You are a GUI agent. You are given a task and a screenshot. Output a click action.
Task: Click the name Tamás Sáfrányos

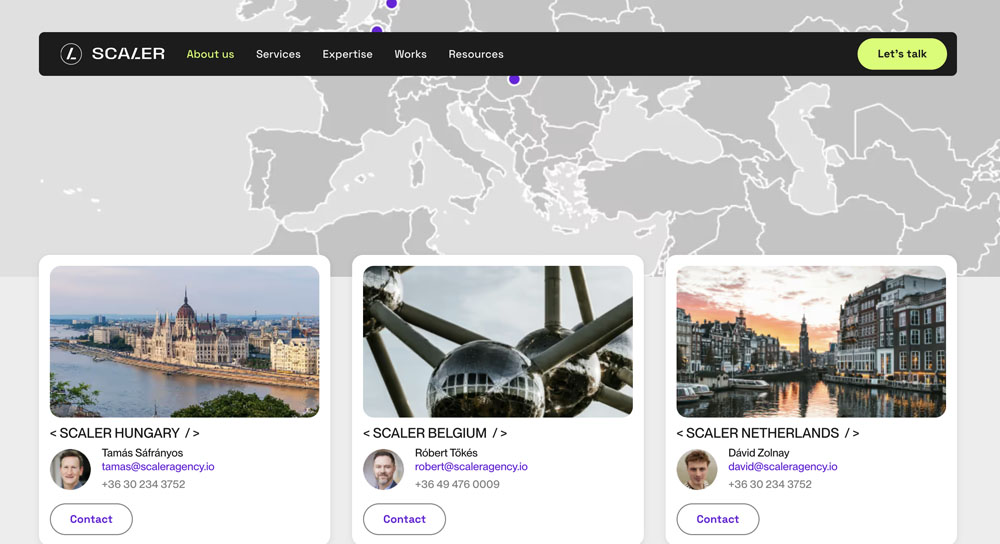142,453
